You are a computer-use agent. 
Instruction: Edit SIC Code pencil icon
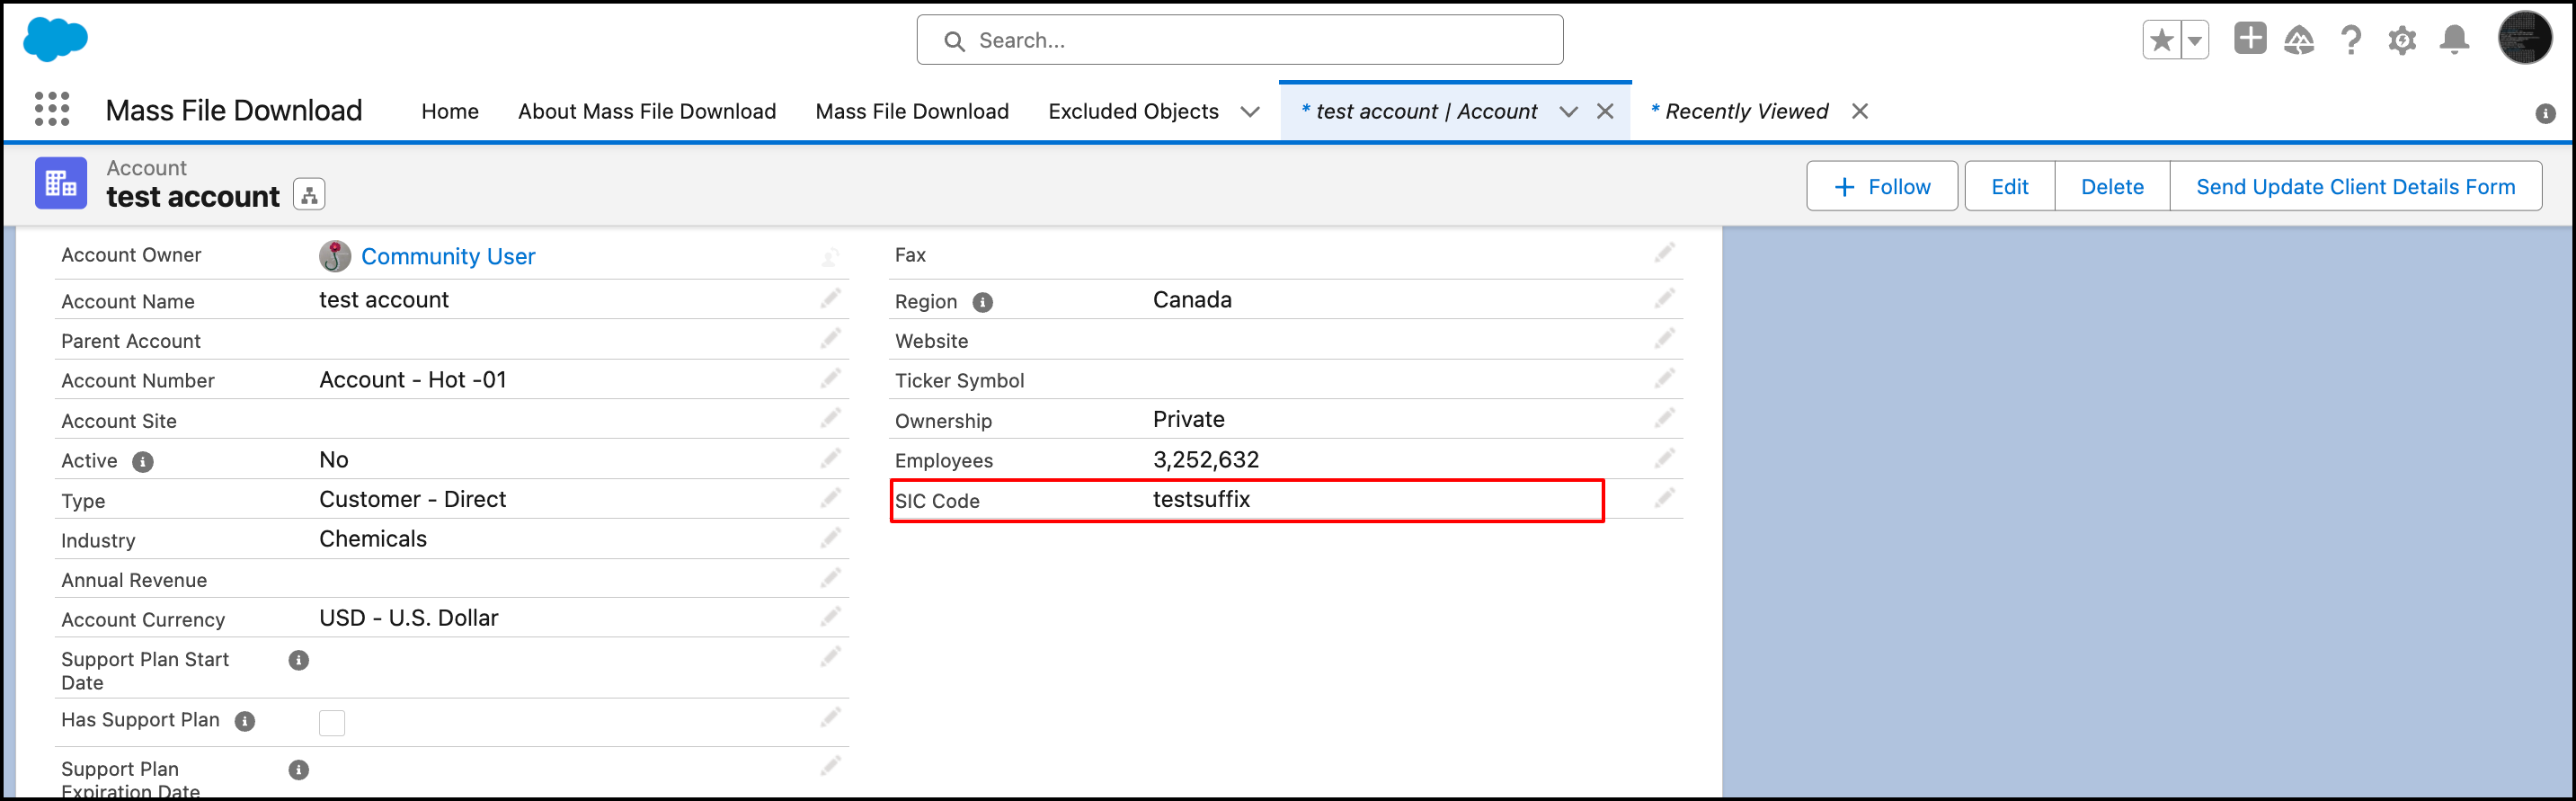[x=1664, y=498]
